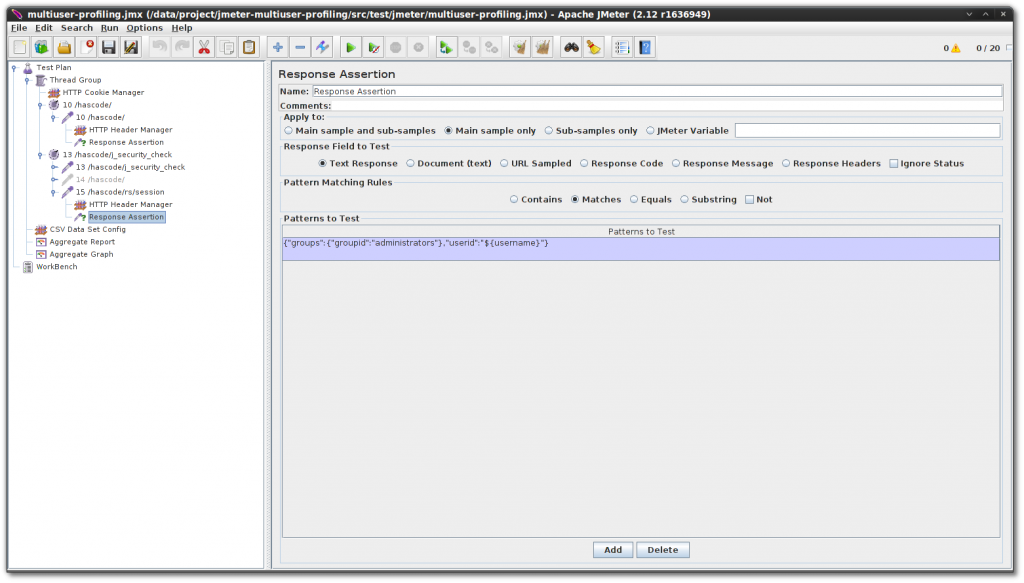Screen dimensions: 1024x583
Task: Enable the Ignore Status checkbox
Action: [893, 162]
